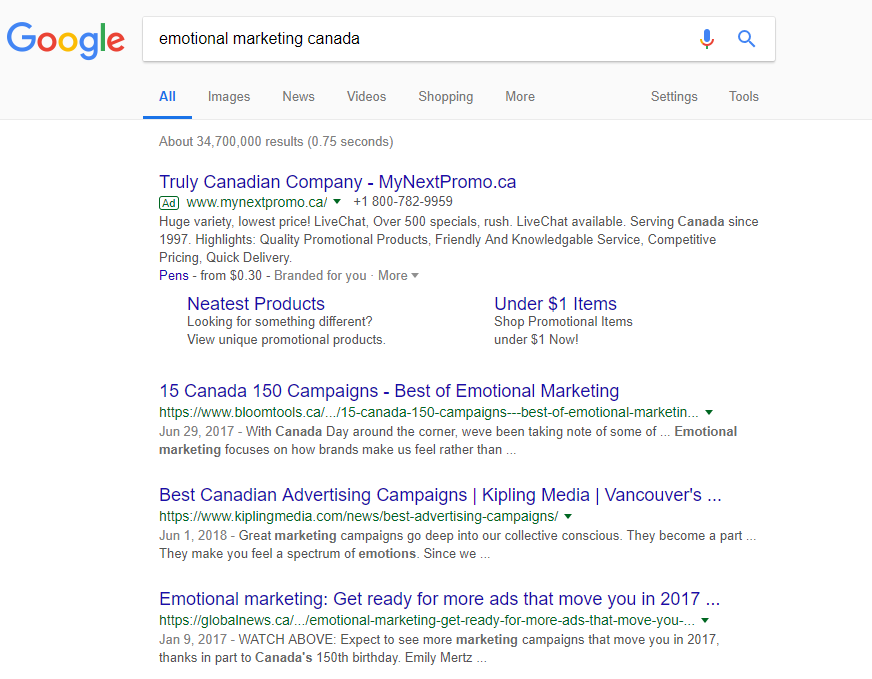This screenshot has height=679, width=872.
Task: Open search Settings
Action: tap(674, 97)
